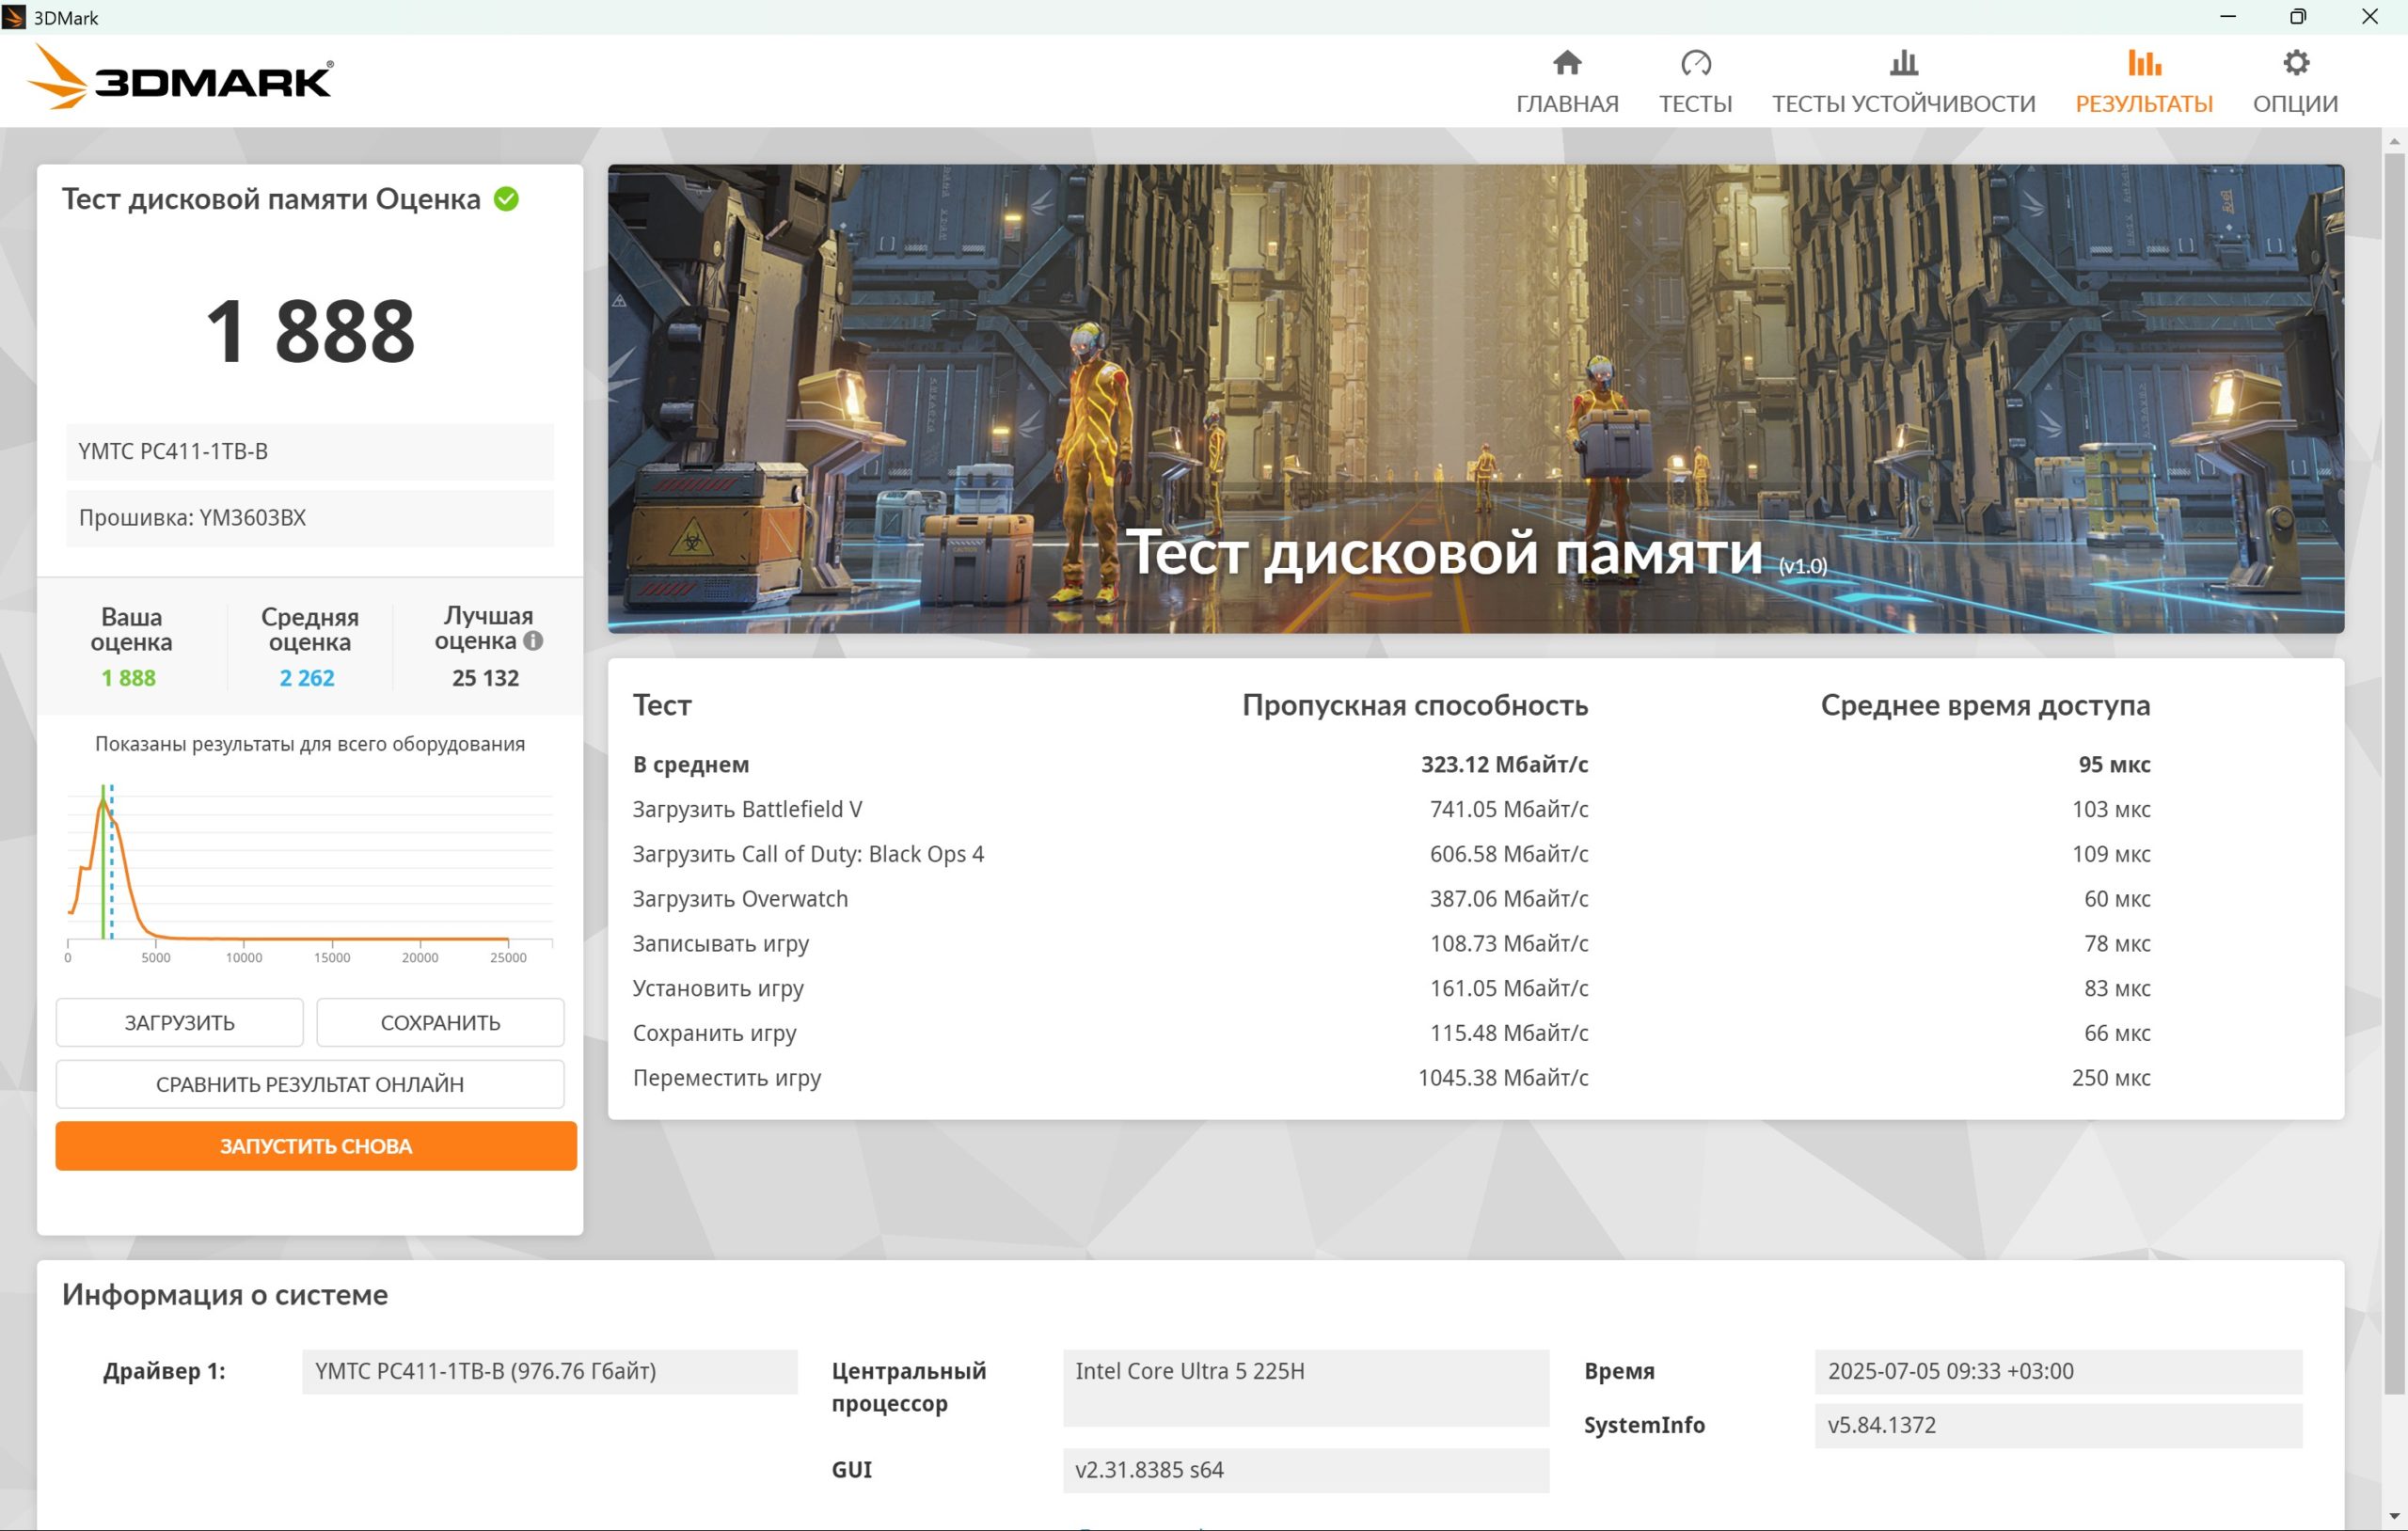Click the vertical scrollbar thumb
Viewport: 2408px width, 1531px height.
[x=2394, y=774]
